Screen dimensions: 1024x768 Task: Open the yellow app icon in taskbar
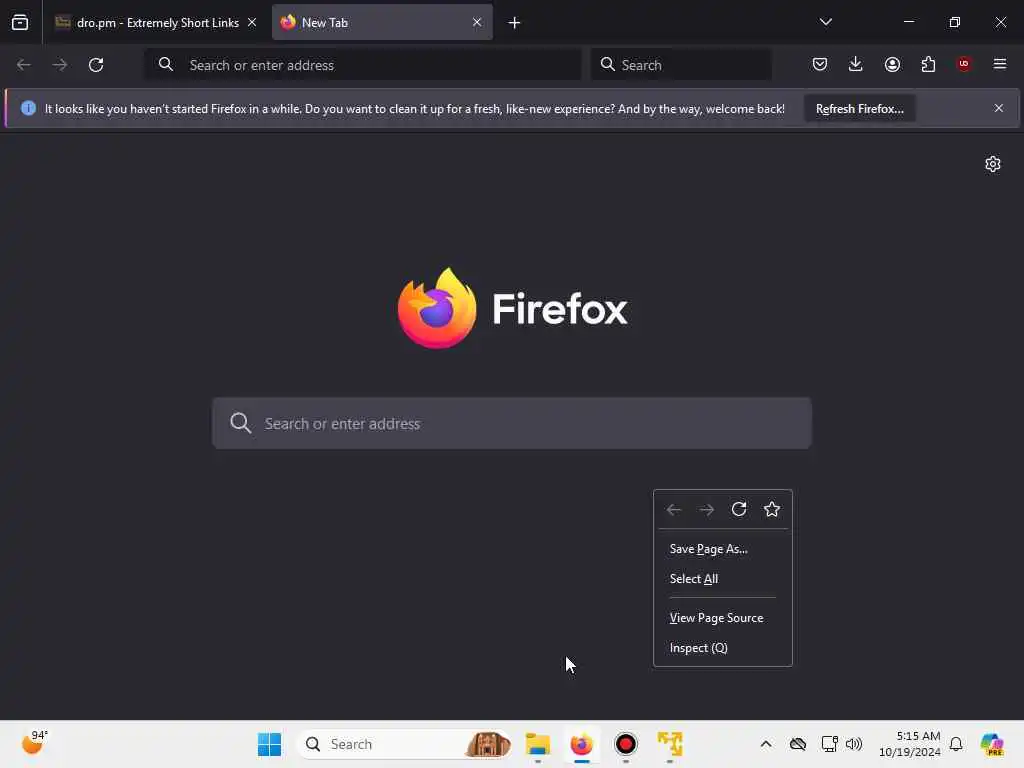click(x=670, y=744)
